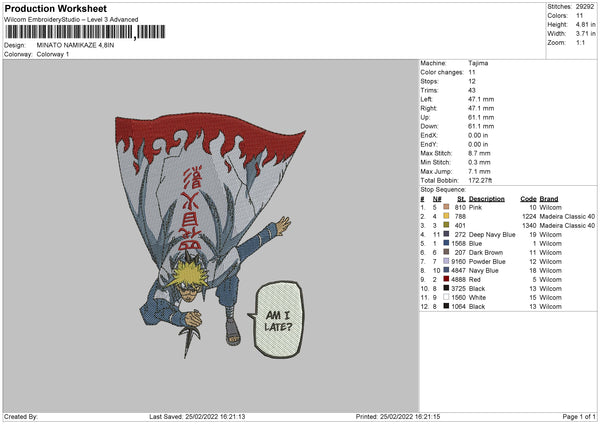Screen dimensions: 600x424
Task: Click the olive swatch for stitch 401
Action: tap(446, 225)
